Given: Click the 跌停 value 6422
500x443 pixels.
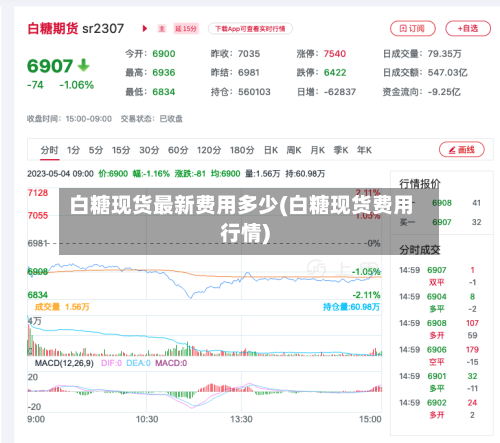Looking at the screenshot, I should tap(335, 73).
